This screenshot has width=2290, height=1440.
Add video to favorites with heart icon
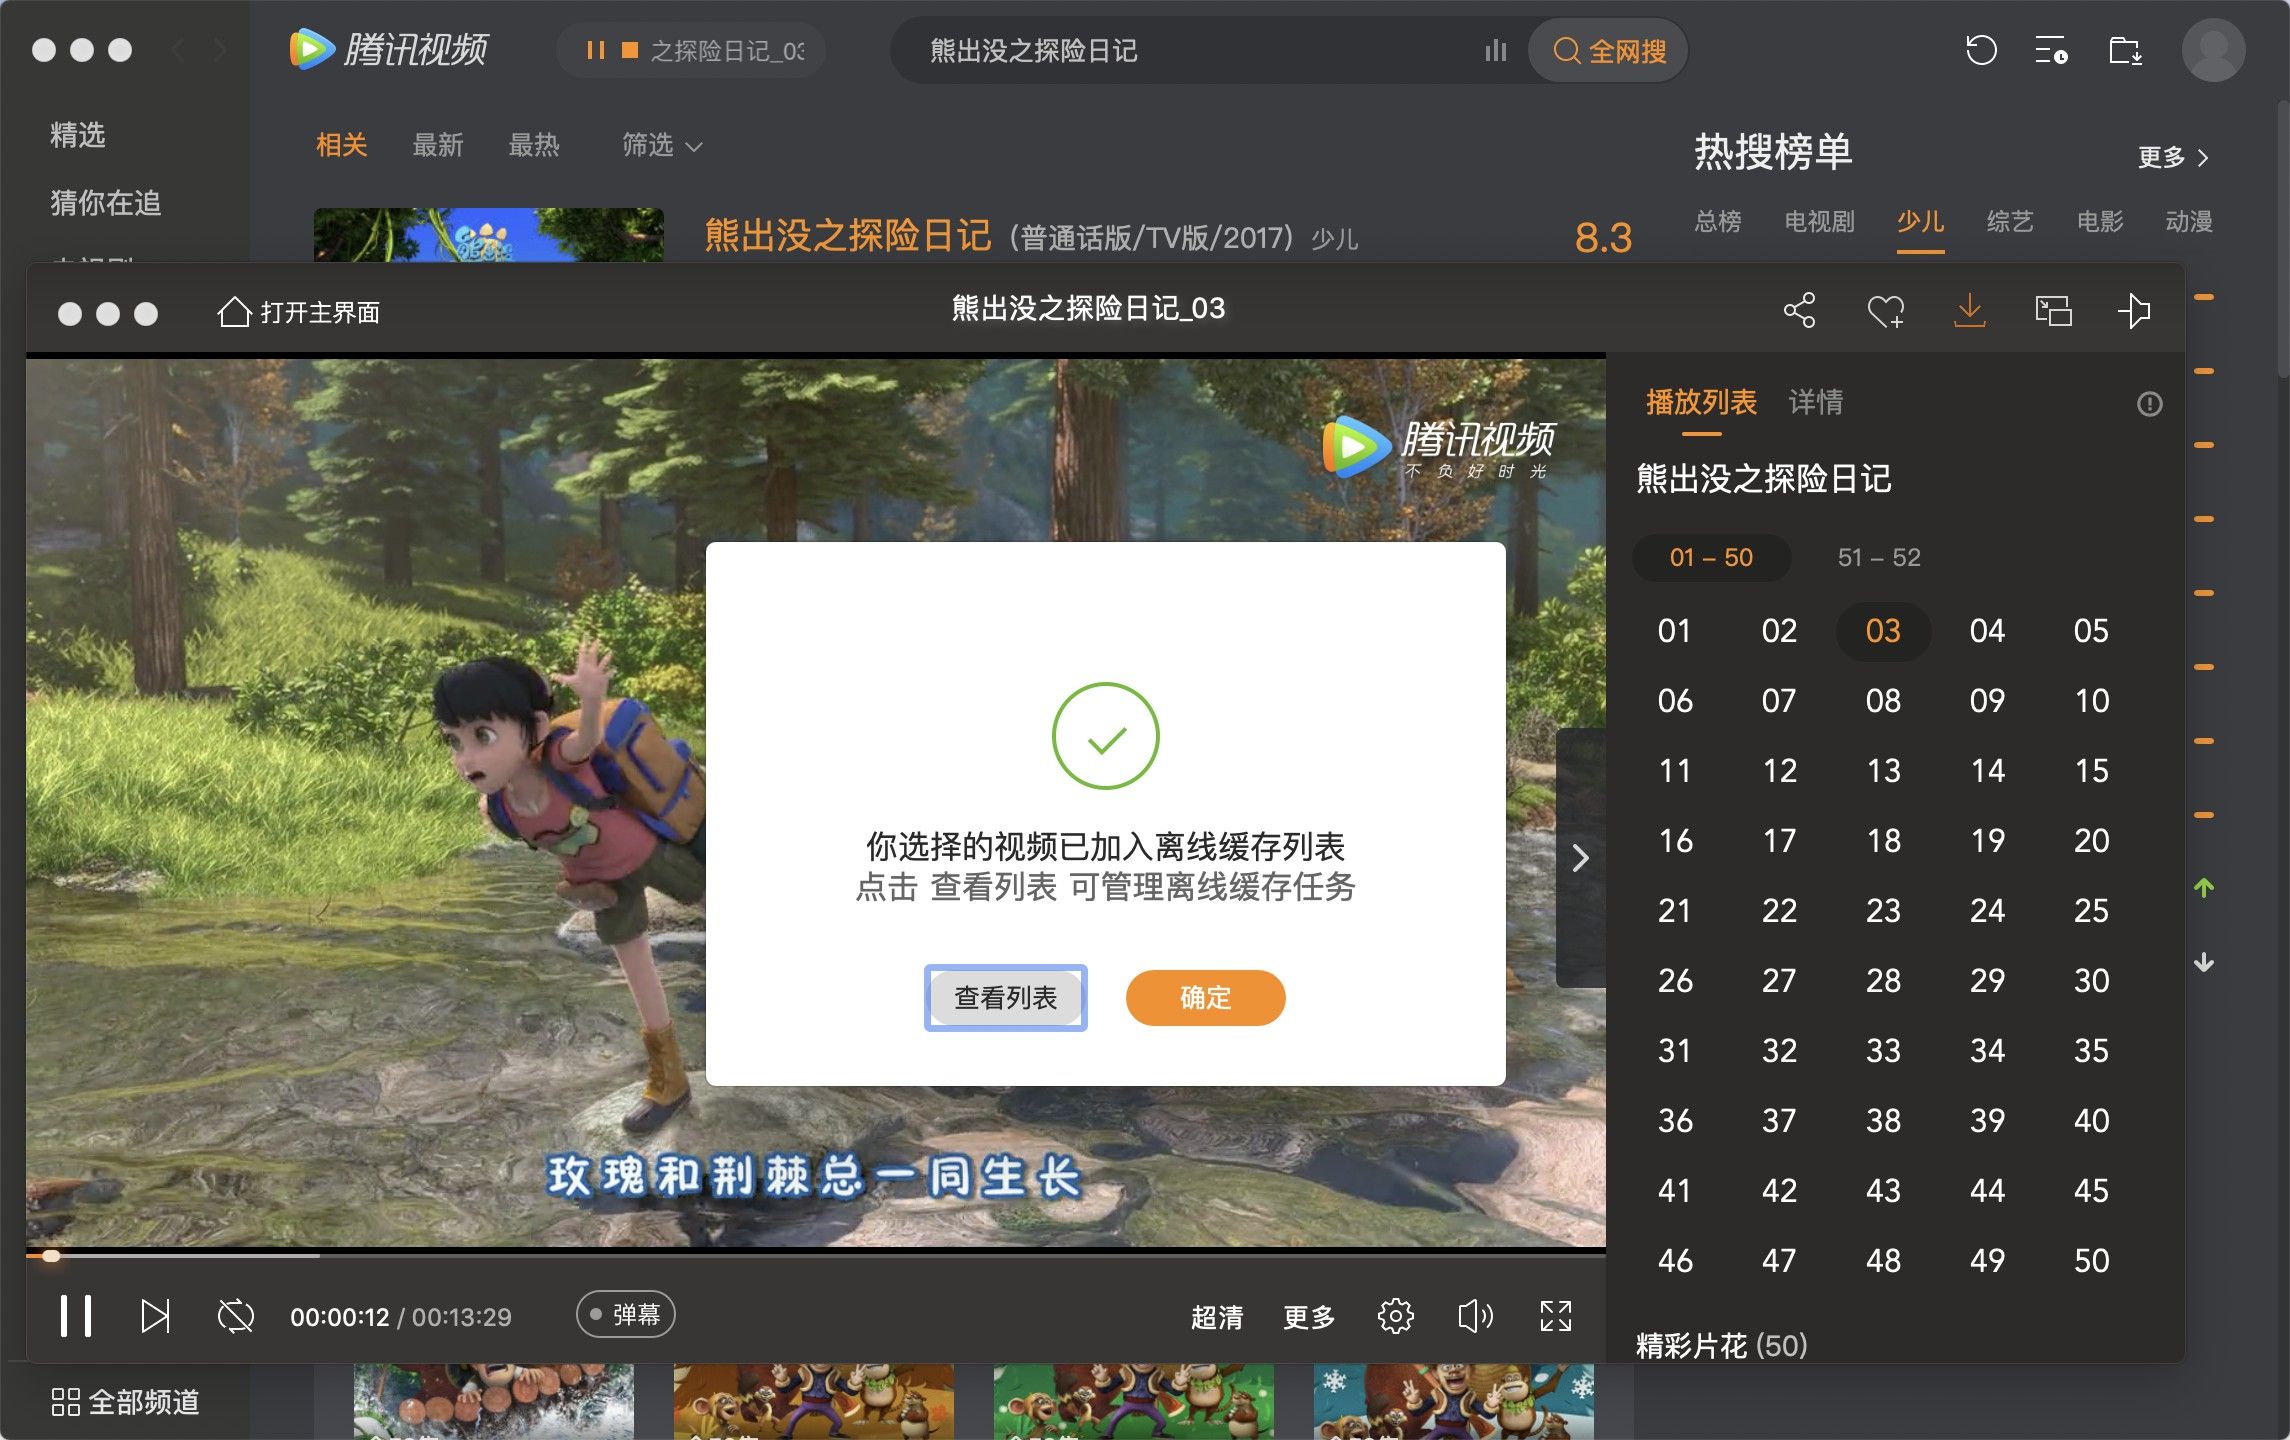click(1885, 311)
